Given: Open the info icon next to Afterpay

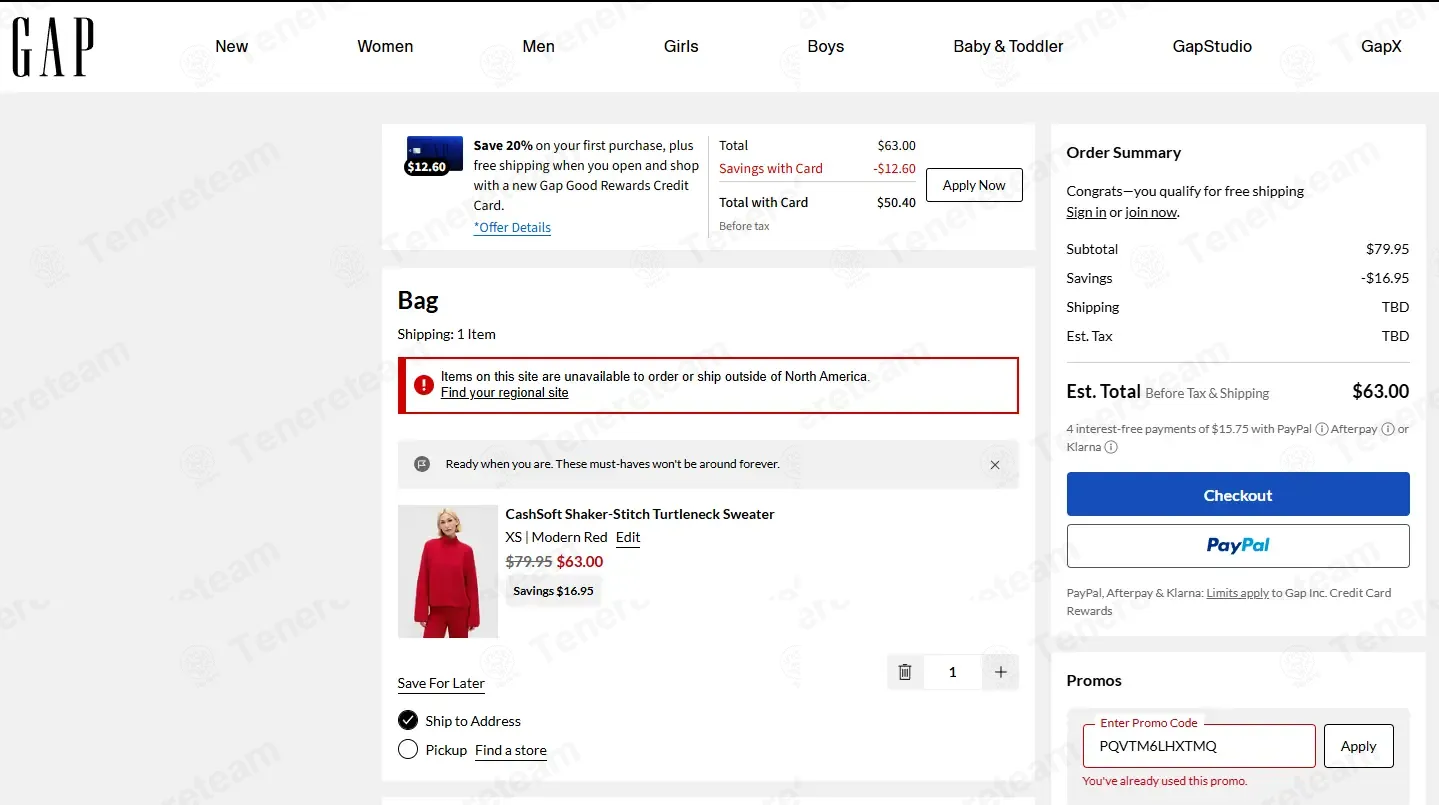Looking at the screenshot, I should click(1388, 429).
